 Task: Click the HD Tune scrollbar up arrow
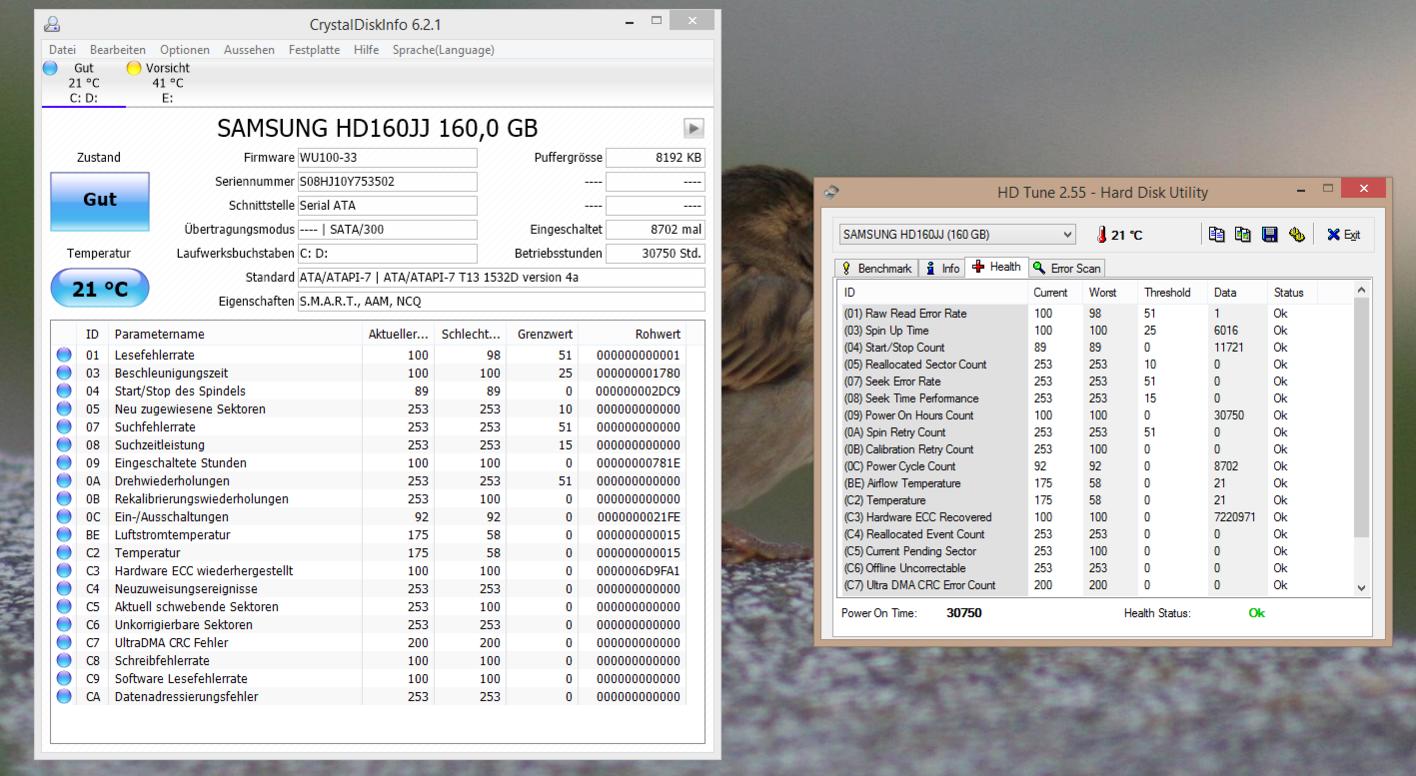(1360, 290)
